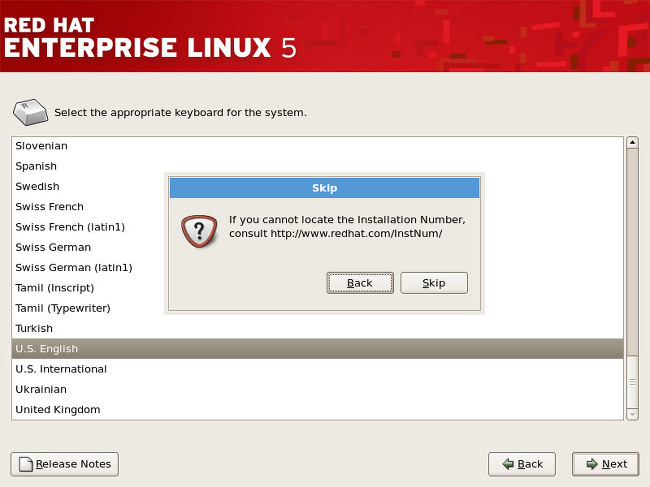Click the Next button at bottom right

[606, 464]
